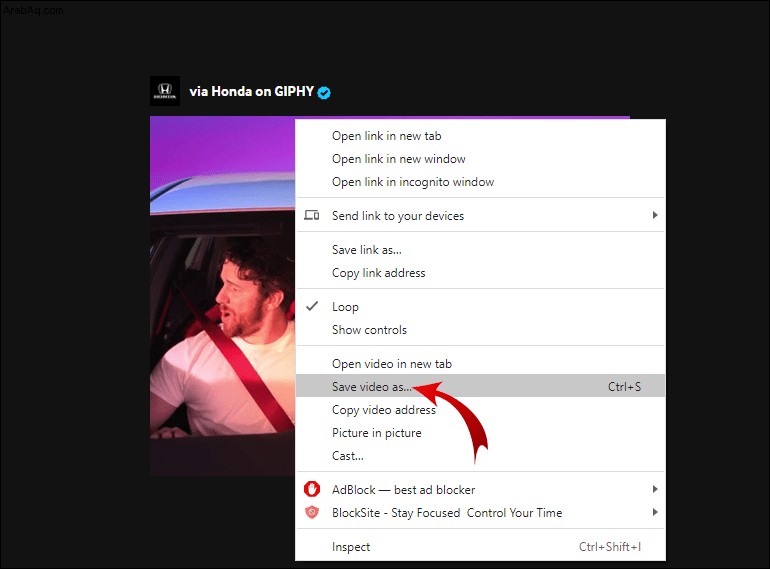Select Save video as...
This screenshot has width=770, height=569.
(480, 387)
